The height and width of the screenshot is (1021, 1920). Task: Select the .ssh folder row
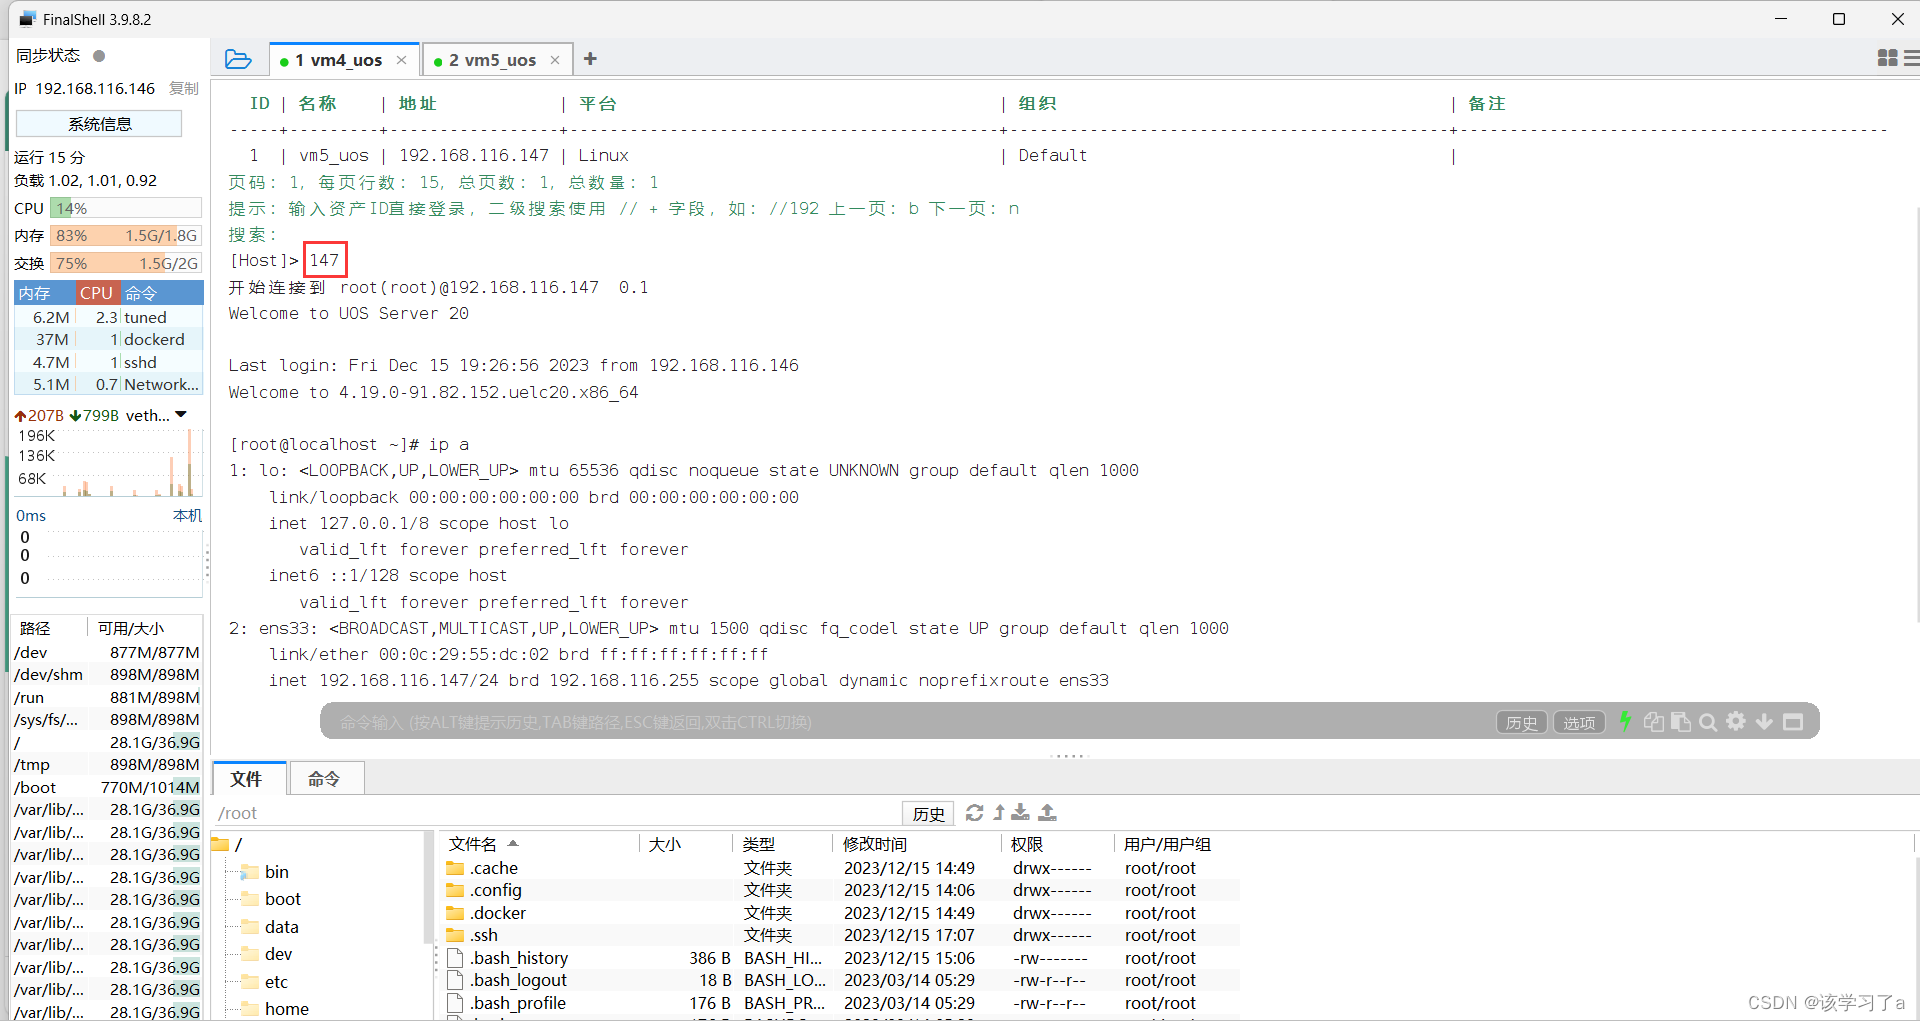pos(840,935)
